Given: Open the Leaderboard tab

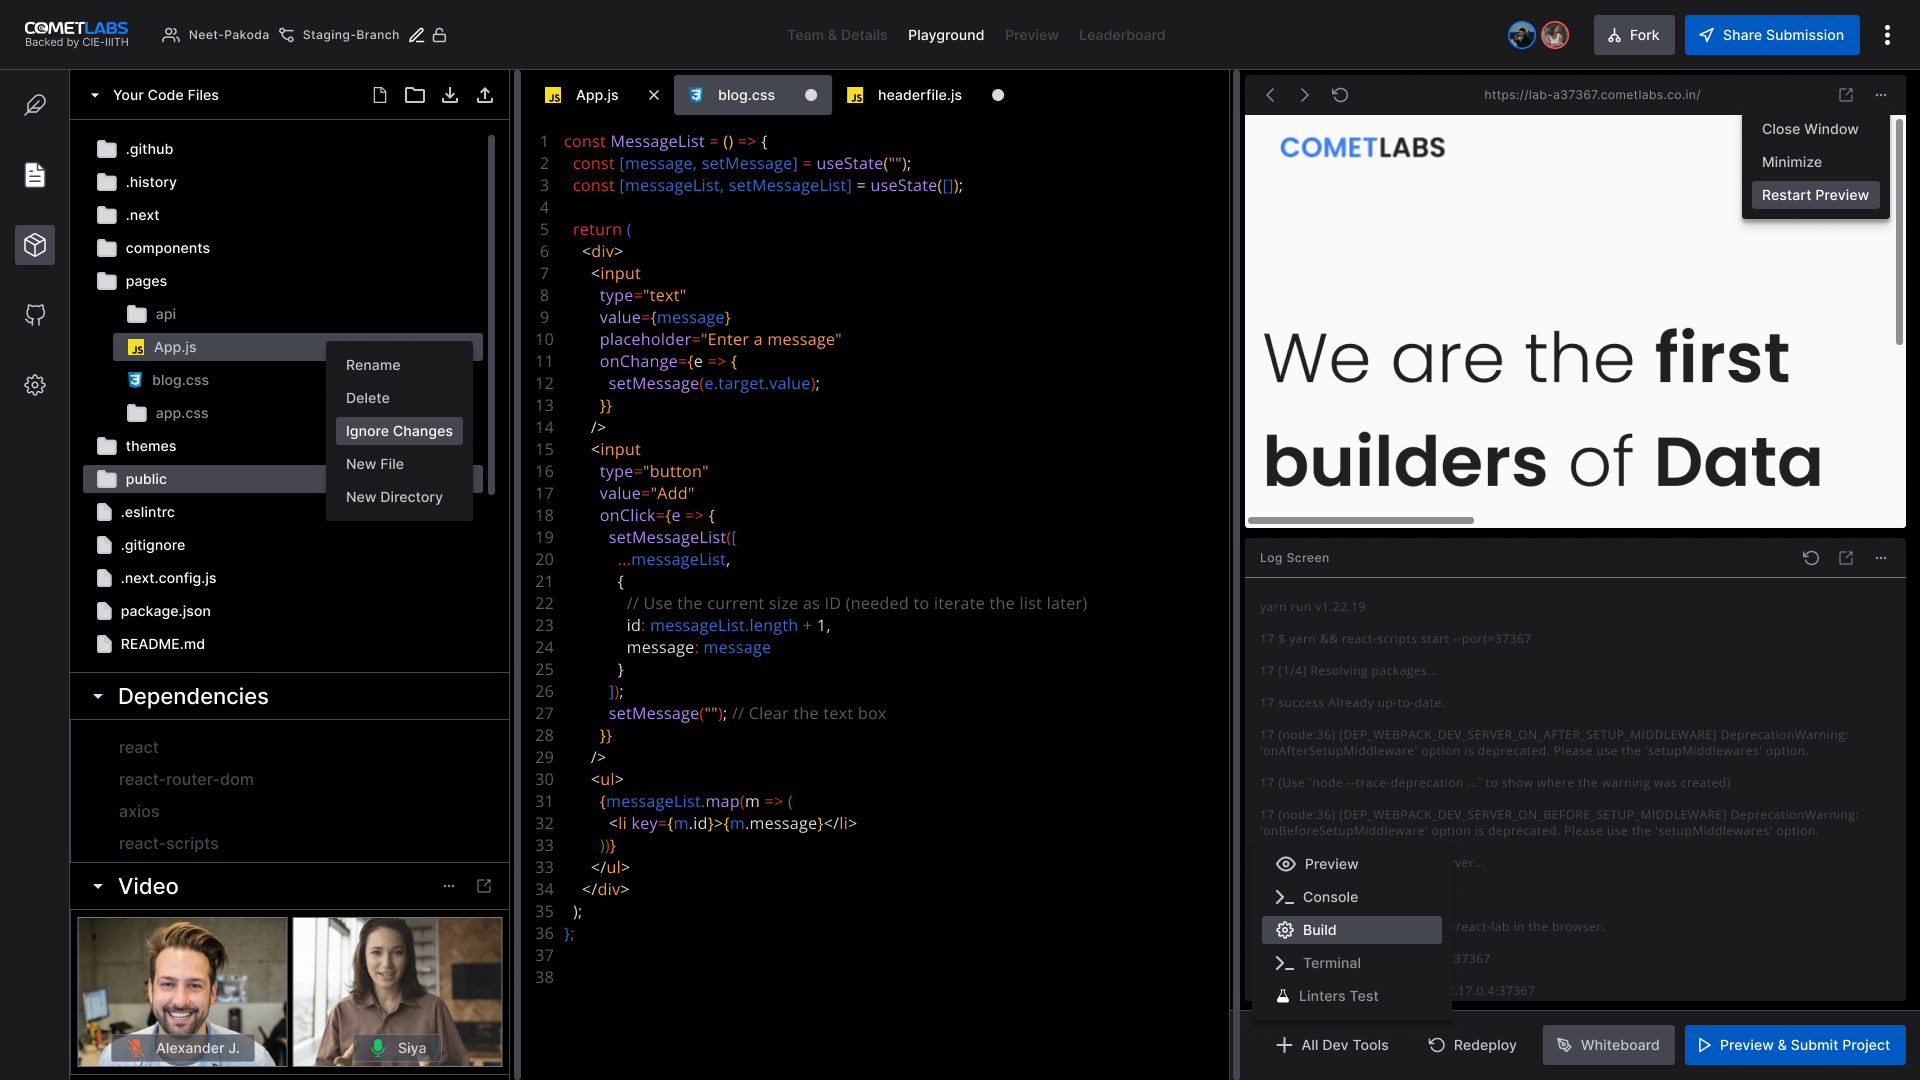Looking at the screenshot, I should pos(1122,35).
